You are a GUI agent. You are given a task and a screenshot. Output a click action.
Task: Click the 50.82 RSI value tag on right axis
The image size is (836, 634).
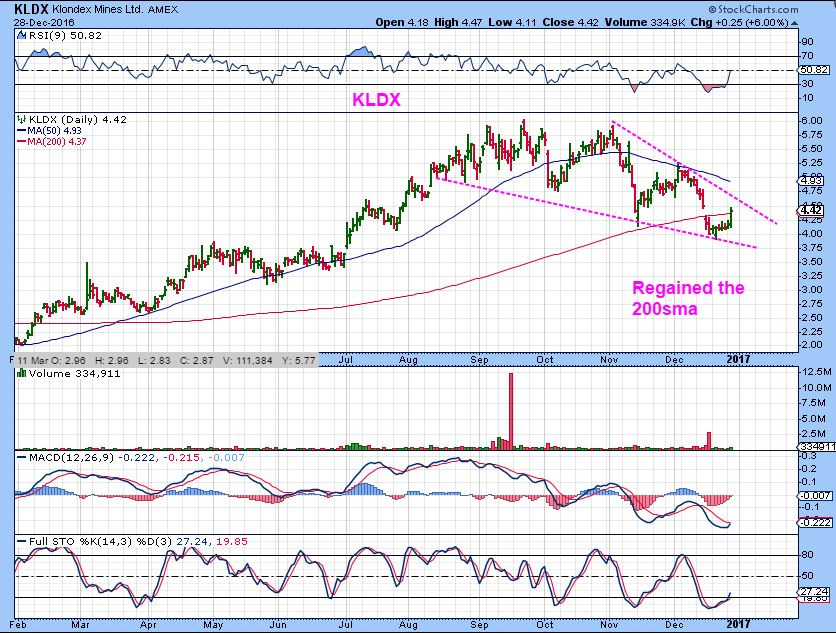(814, 70)
